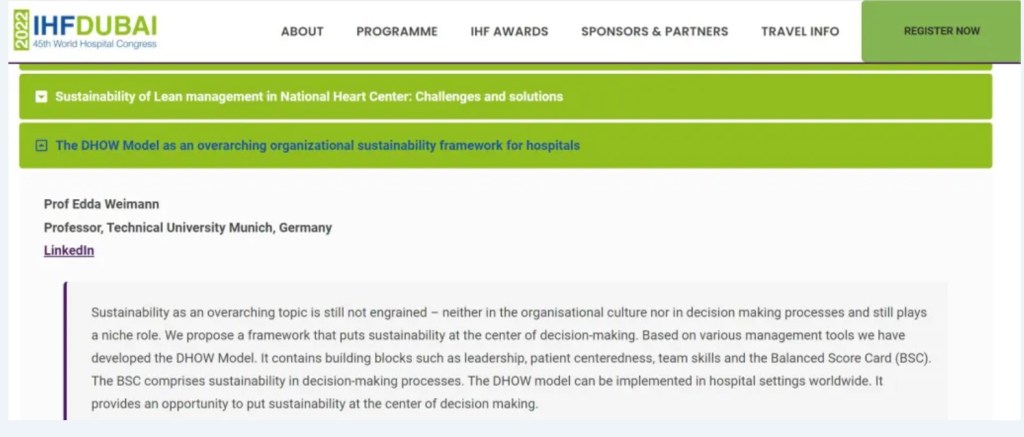Click the 2022 year badge in logo

[x=20, y=31]
